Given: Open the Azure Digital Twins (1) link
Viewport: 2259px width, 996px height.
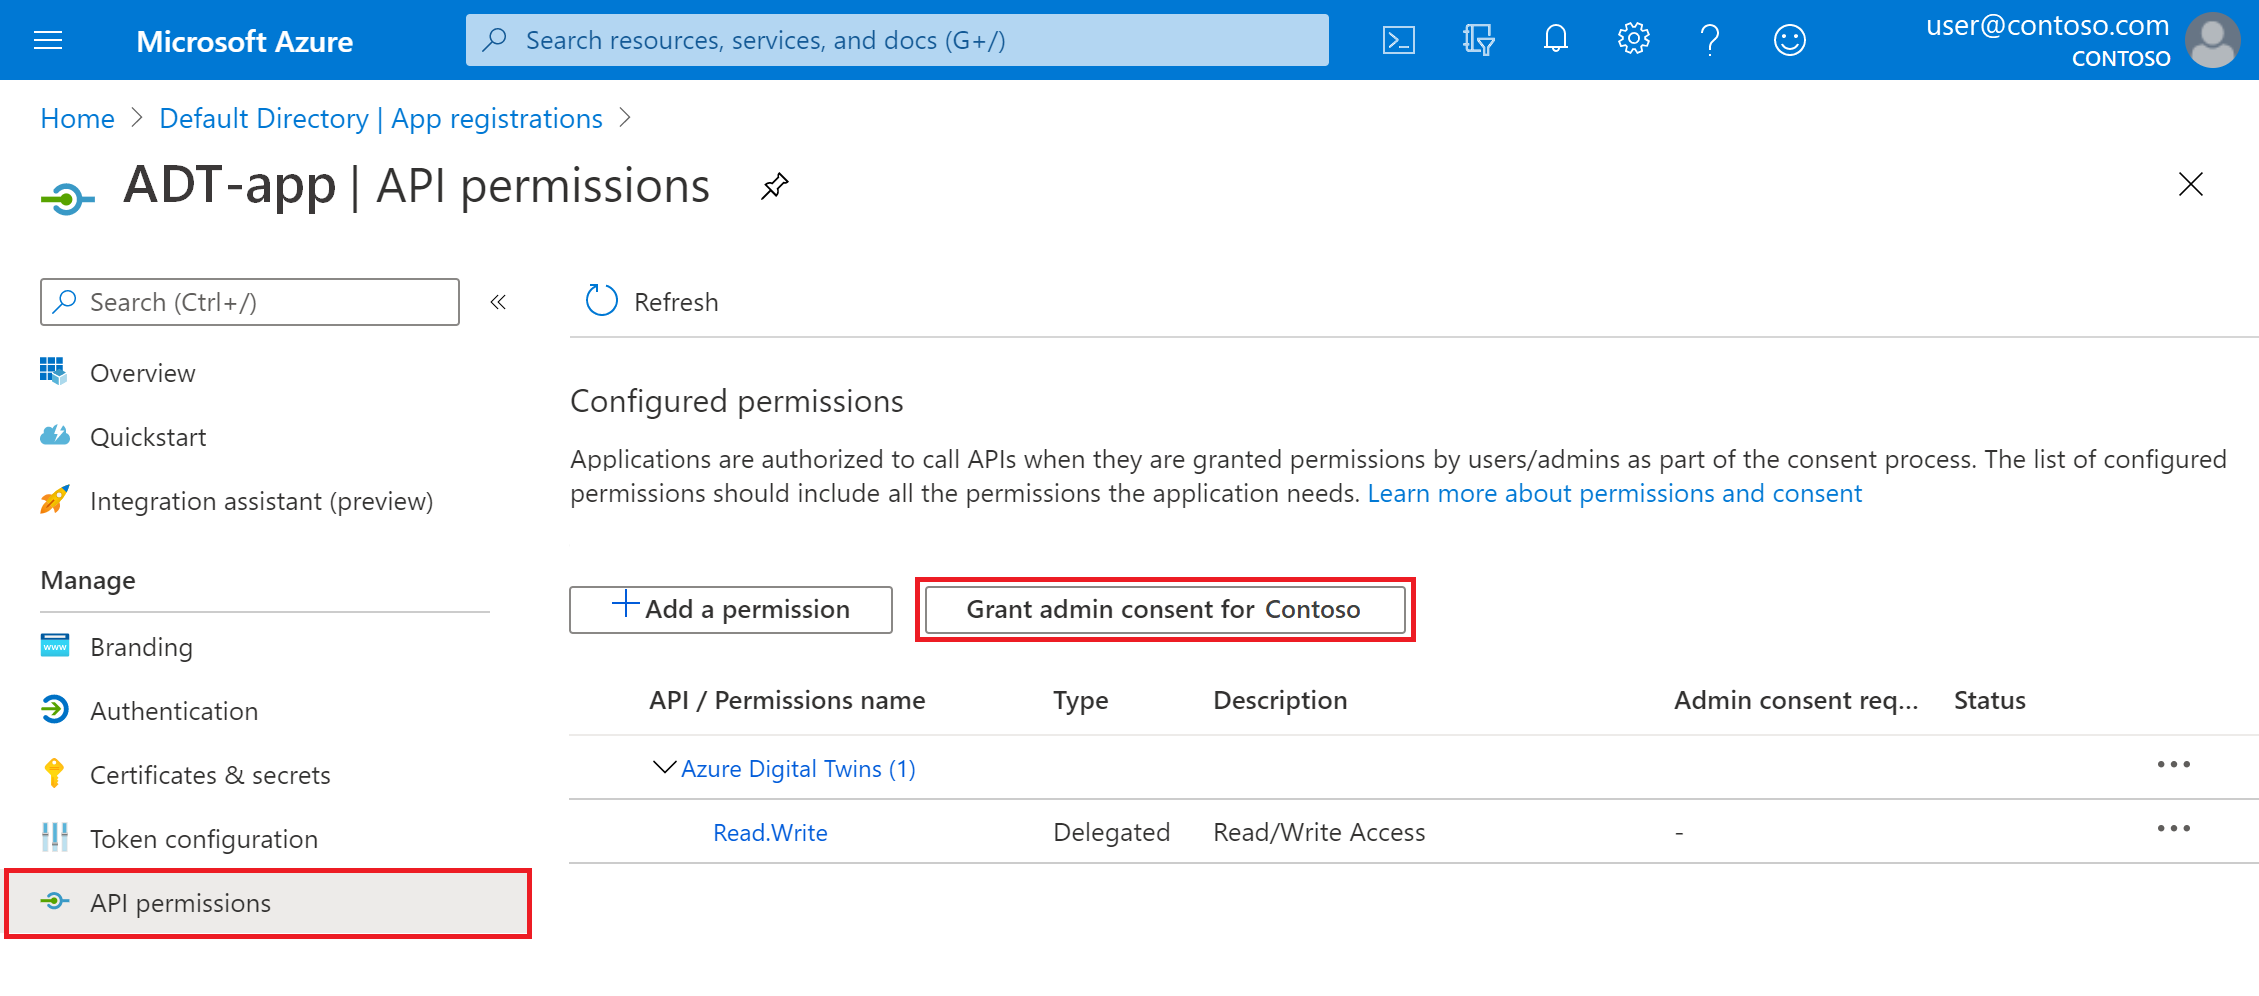Looking at the screenshot, I should (798, 768).
